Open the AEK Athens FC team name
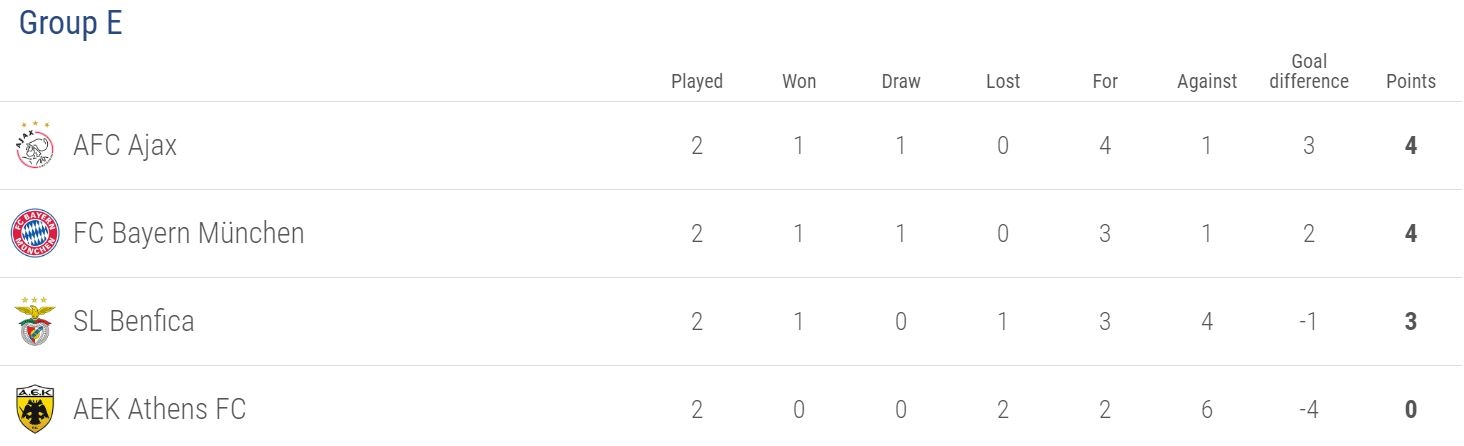 coord(160,409)
